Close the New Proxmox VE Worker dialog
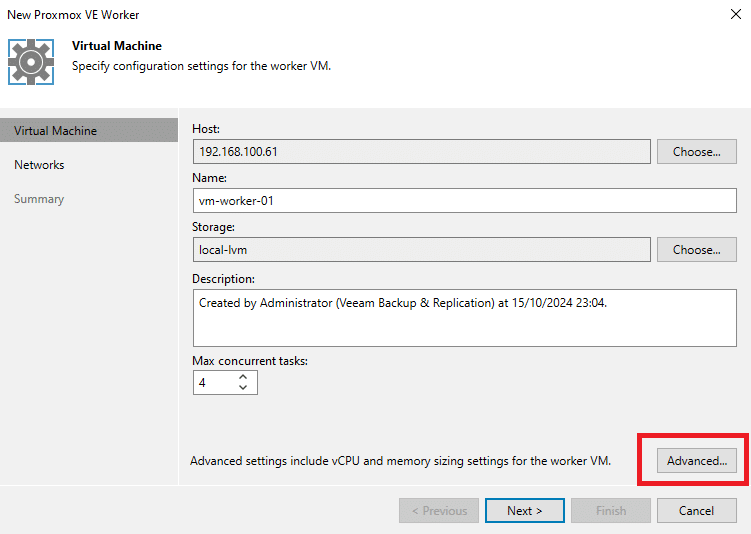 click(736, 14)
